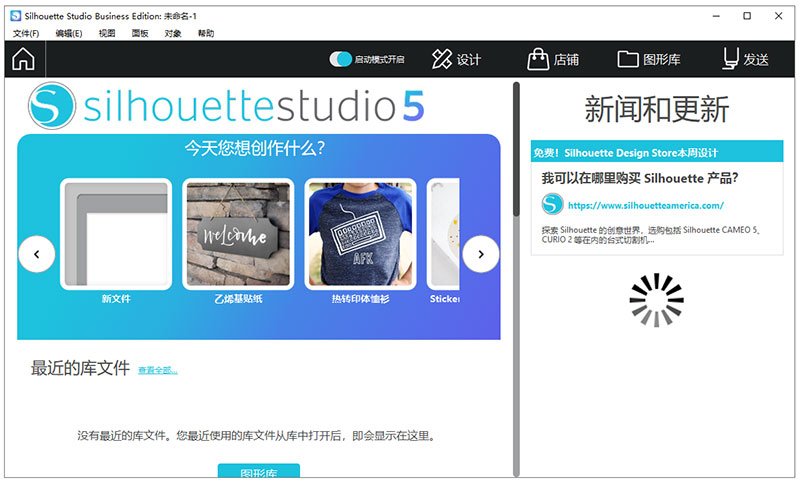Image resolution: width=800 pixels, height=482 pixels.
Task: Click the 图形库 button at bottom
Action: click(259, 471)
